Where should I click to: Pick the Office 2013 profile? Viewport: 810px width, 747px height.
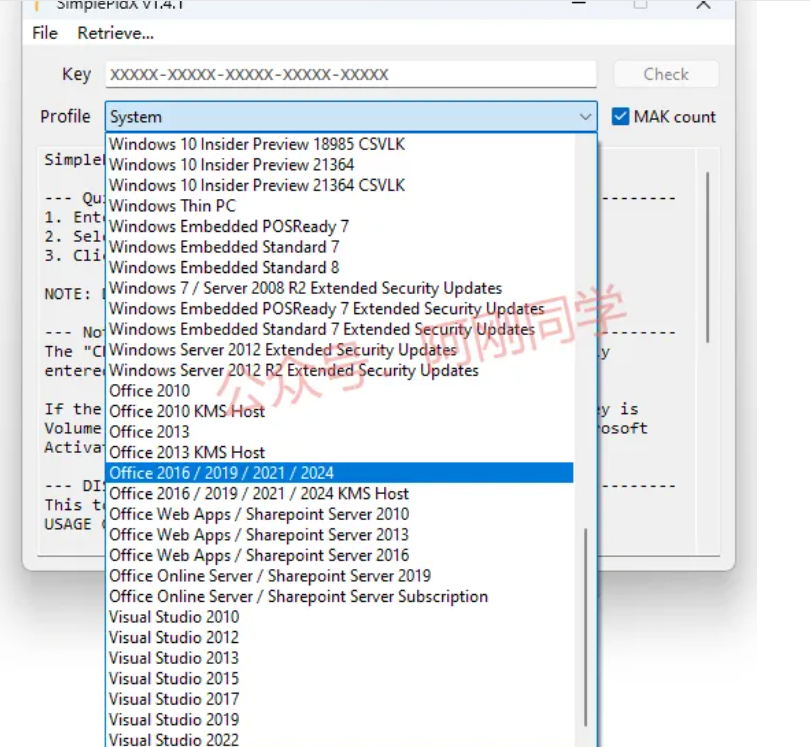(x=340, y=432)
